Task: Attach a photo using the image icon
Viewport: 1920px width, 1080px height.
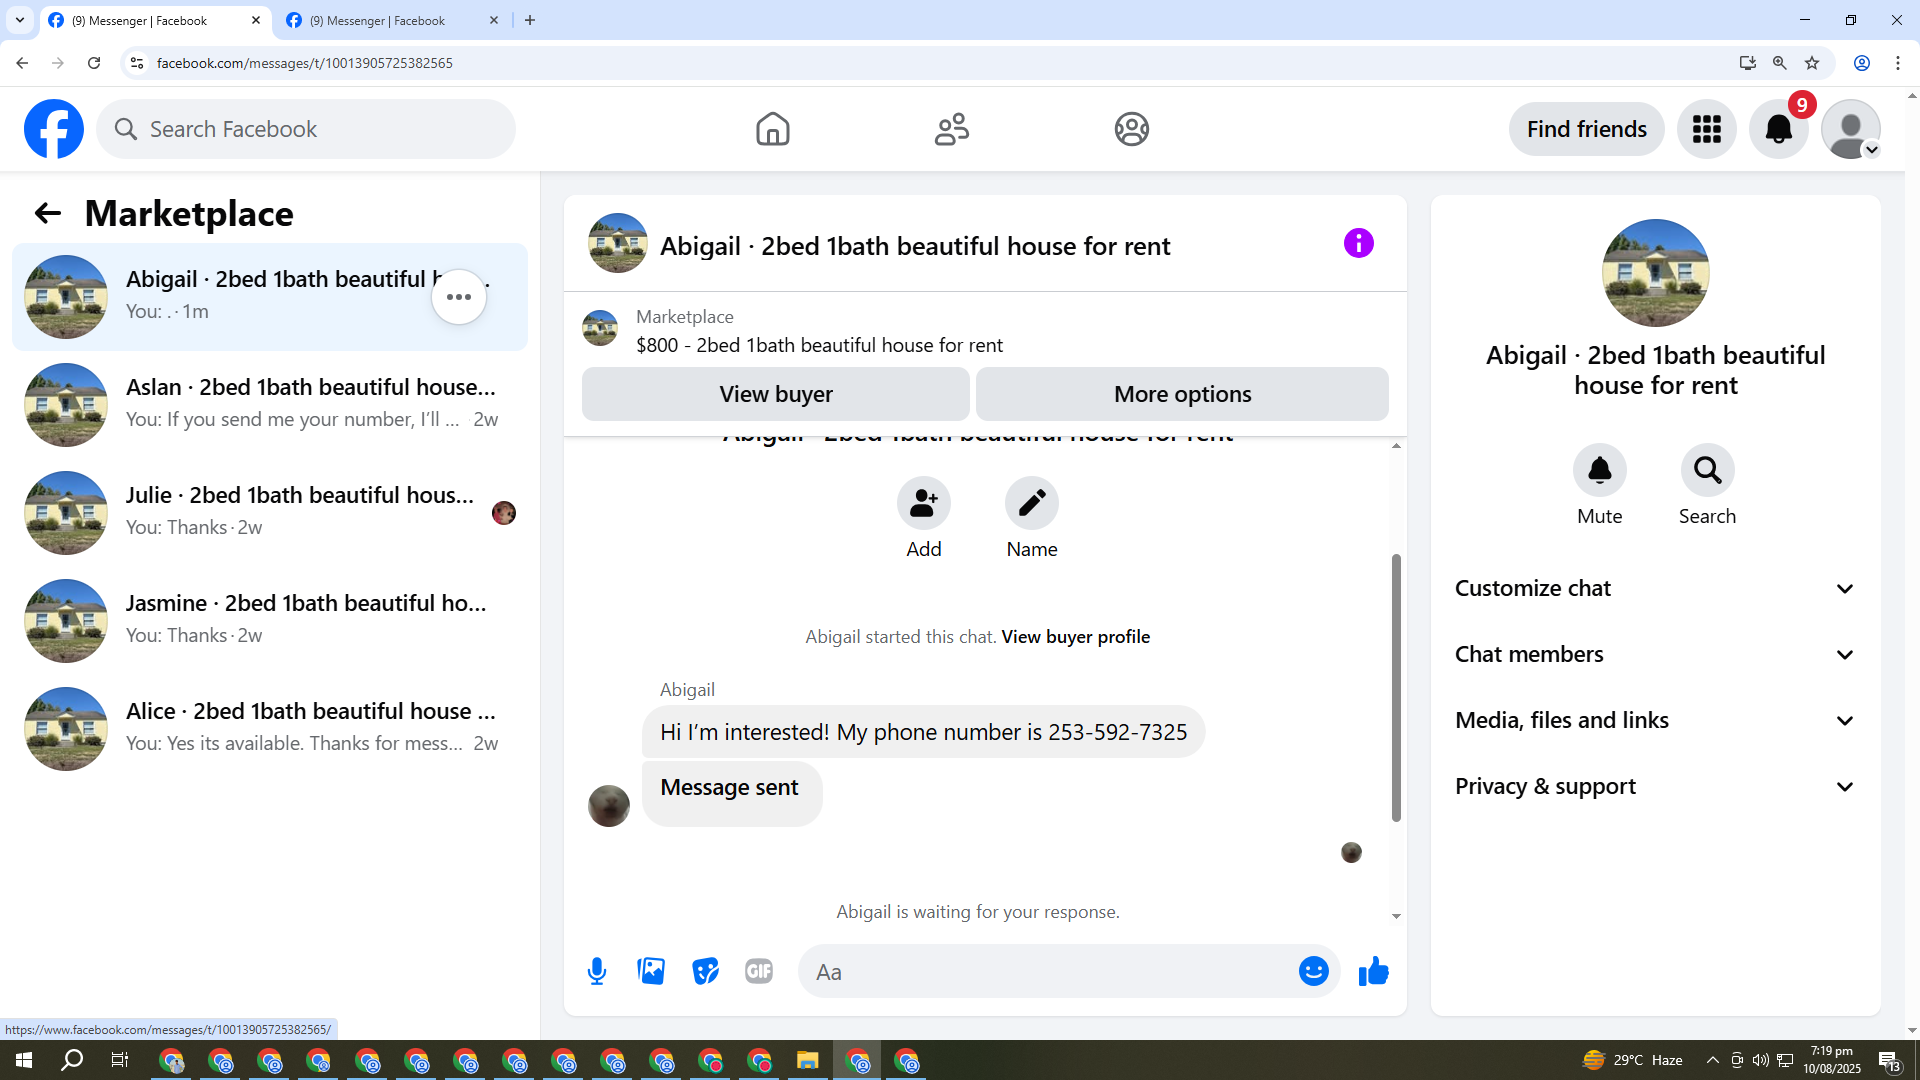Action: pos(651,971)
